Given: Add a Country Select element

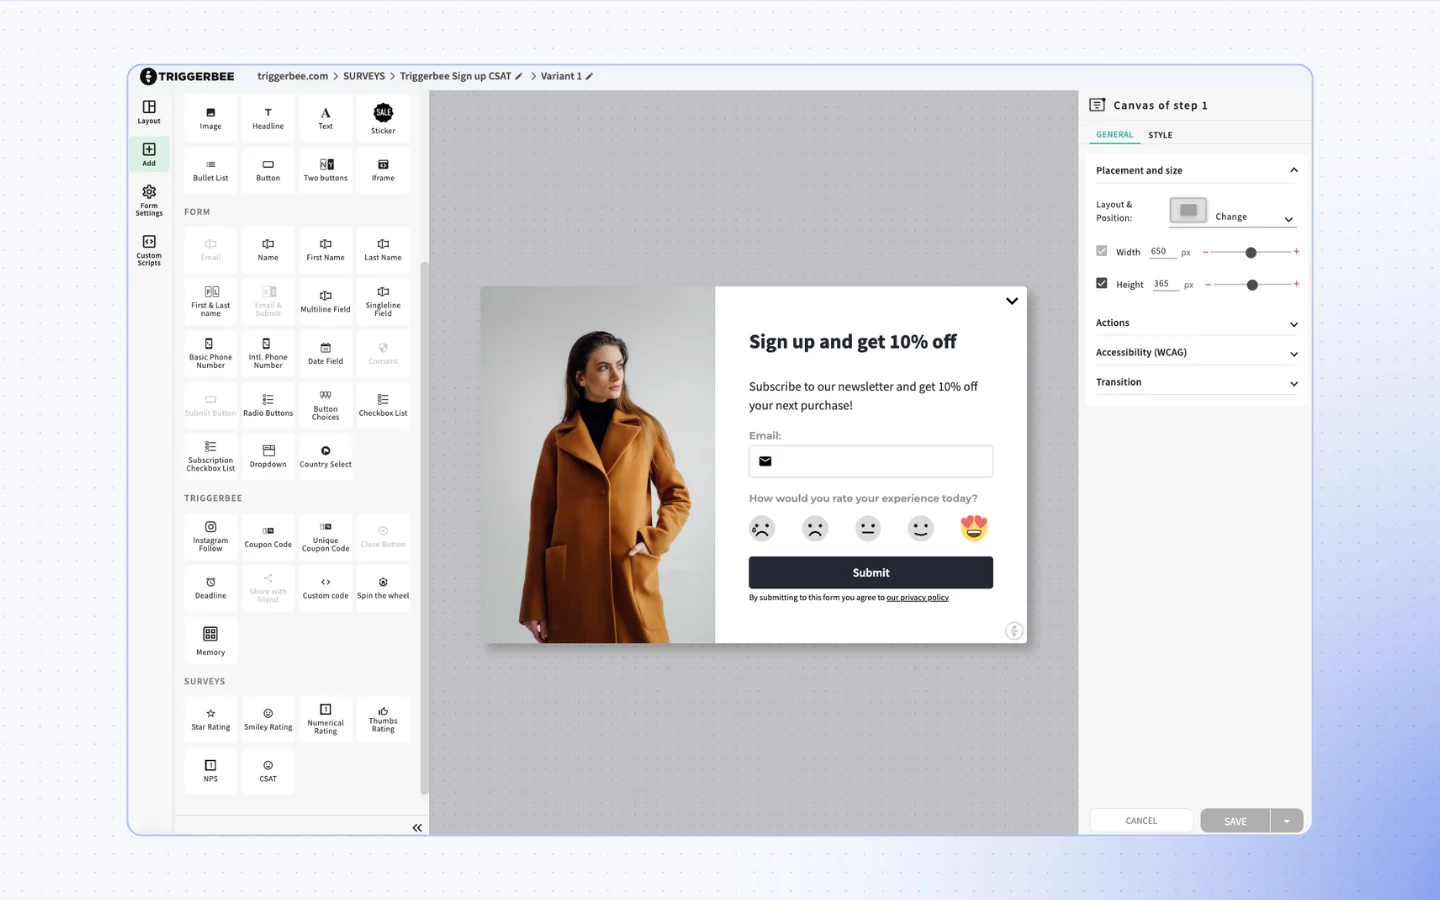Looking at the screenshot, I should [326, 457].
